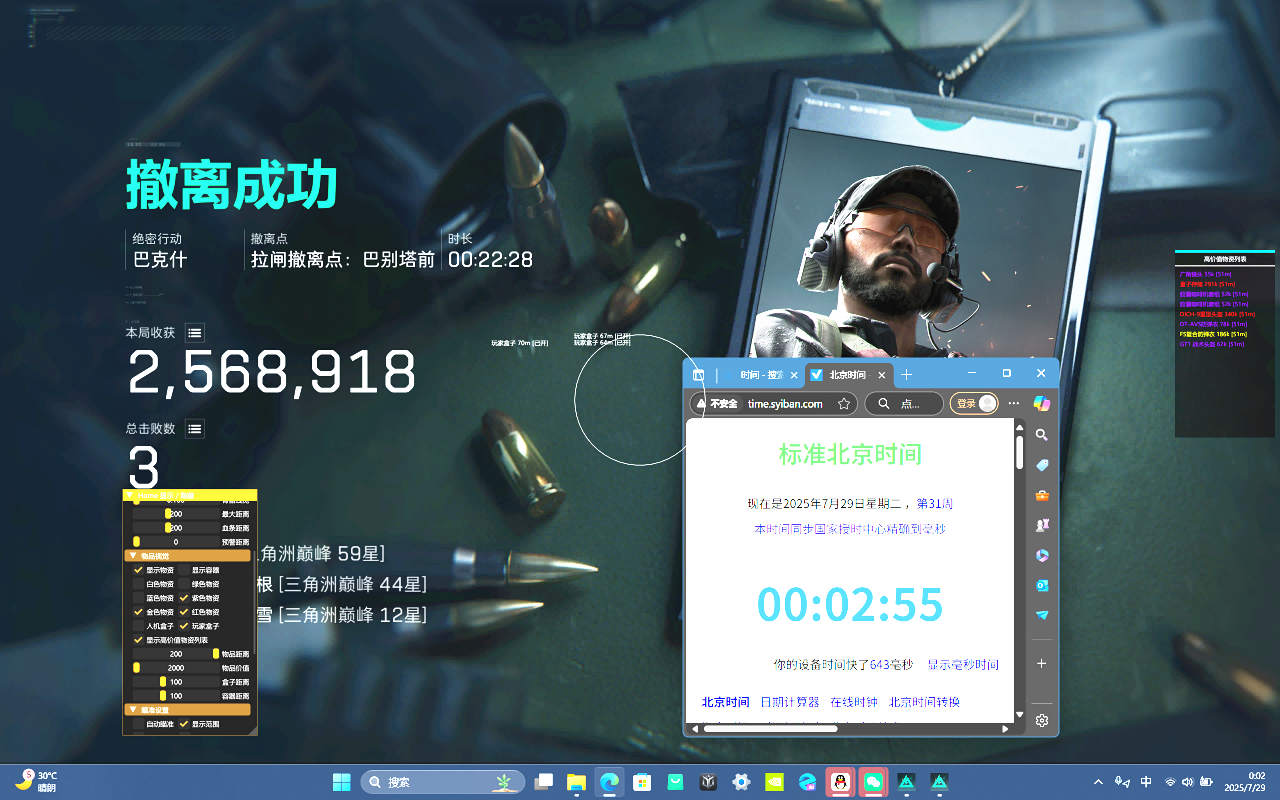Screen dimensions: 1280x800
Task: Open the NVIDIA taskbar icon
Action: pos(774,782)
